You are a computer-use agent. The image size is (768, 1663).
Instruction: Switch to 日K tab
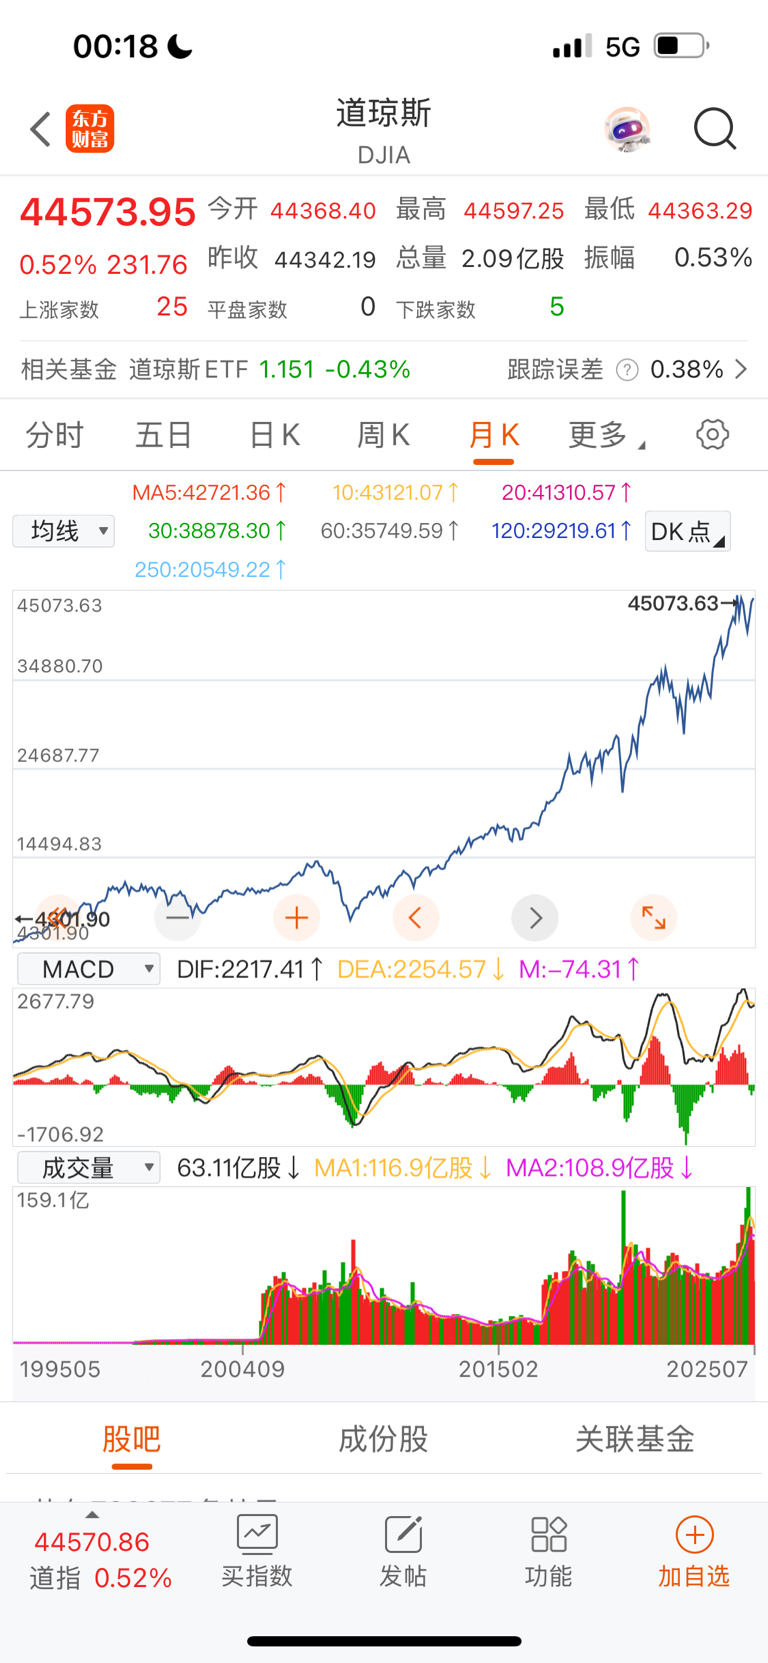pyautogui.click(x=274, y=435)
